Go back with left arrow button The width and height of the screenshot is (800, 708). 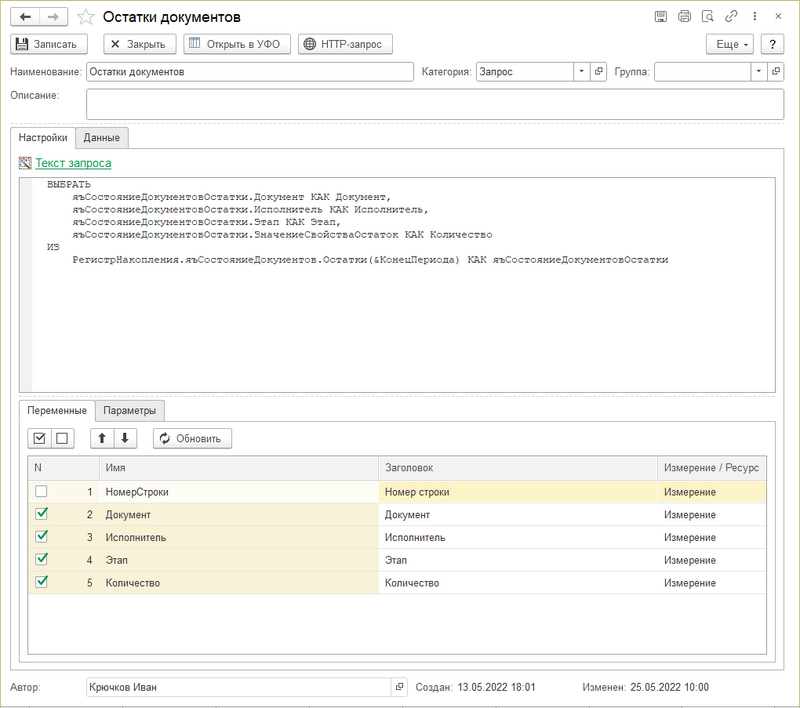(x=26, y=17)
